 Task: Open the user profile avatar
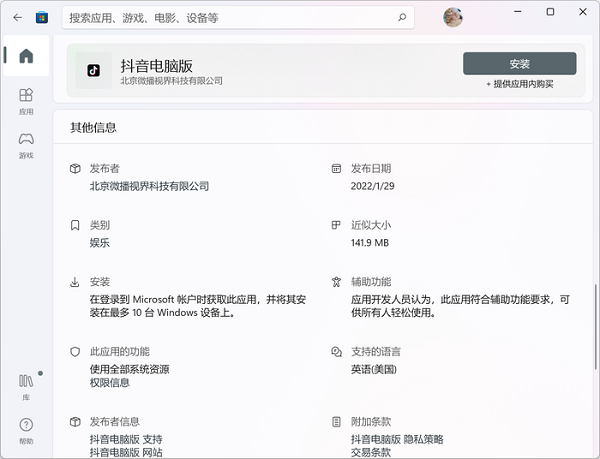(453, 17)
